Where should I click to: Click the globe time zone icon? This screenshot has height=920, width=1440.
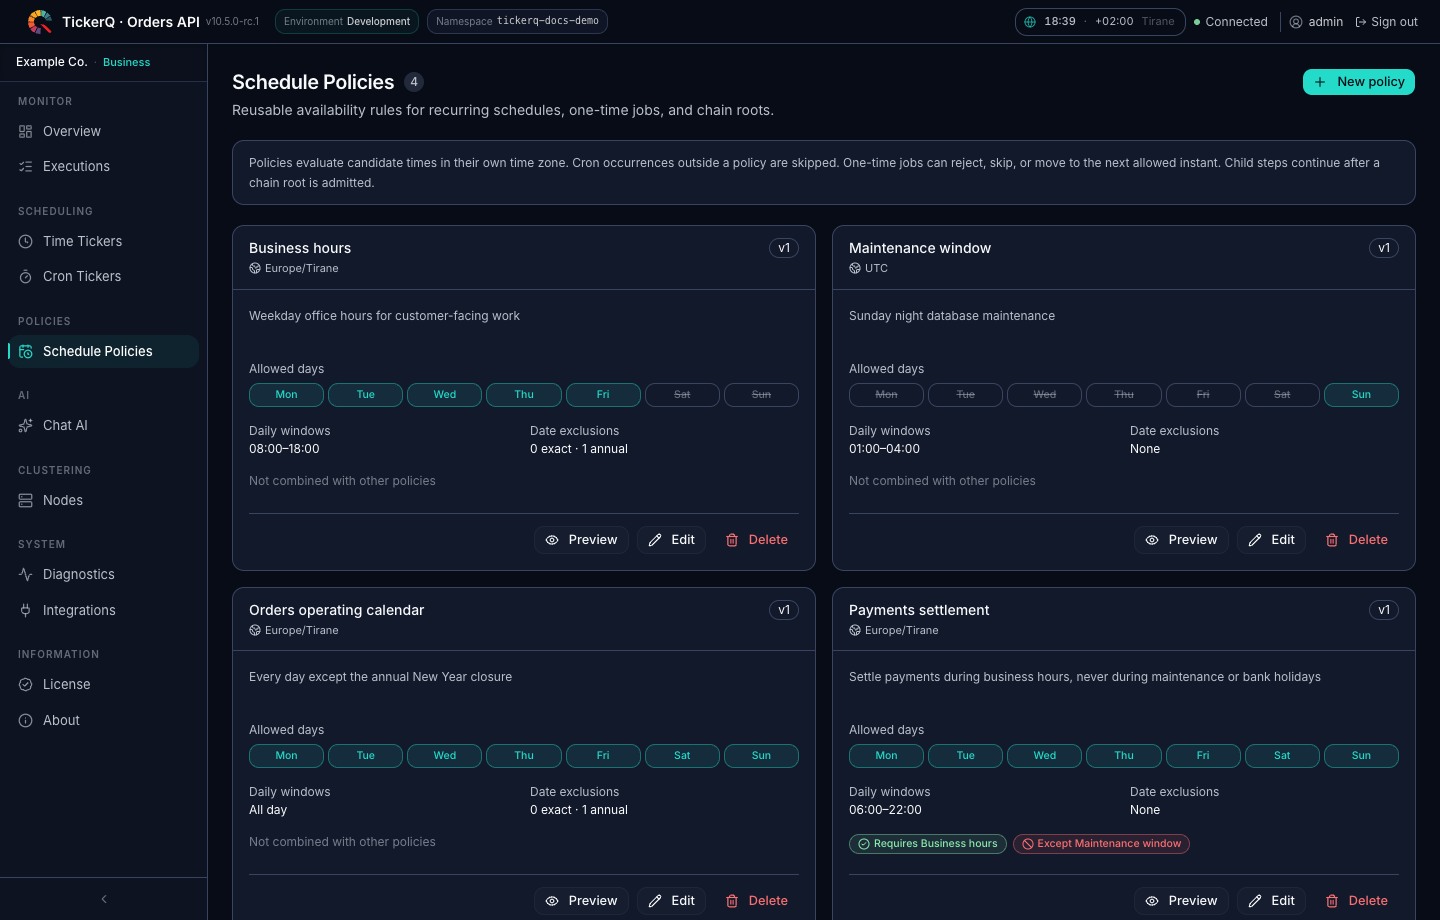pos(1030,21)
